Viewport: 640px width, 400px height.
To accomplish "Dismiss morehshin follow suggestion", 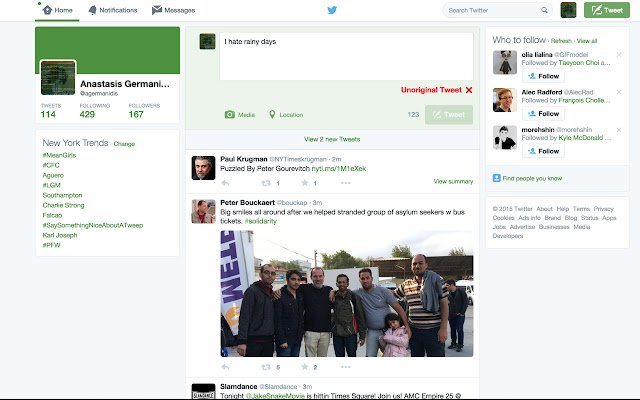I will tap(619, 130).
